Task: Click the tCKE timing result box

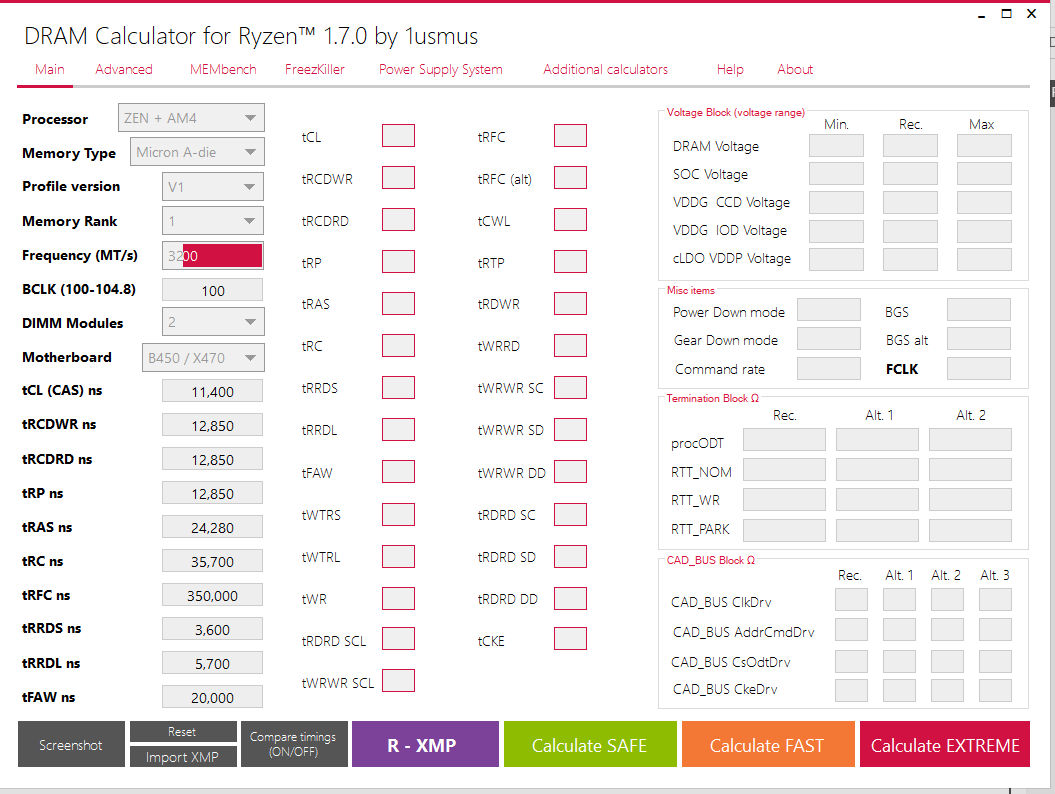Action: (571, 639)
